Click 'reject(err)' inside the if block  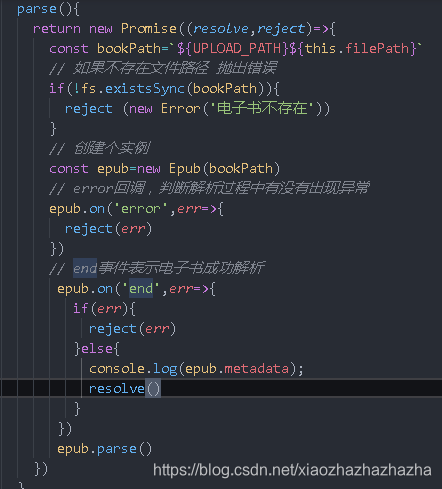(x=132, y=329)
